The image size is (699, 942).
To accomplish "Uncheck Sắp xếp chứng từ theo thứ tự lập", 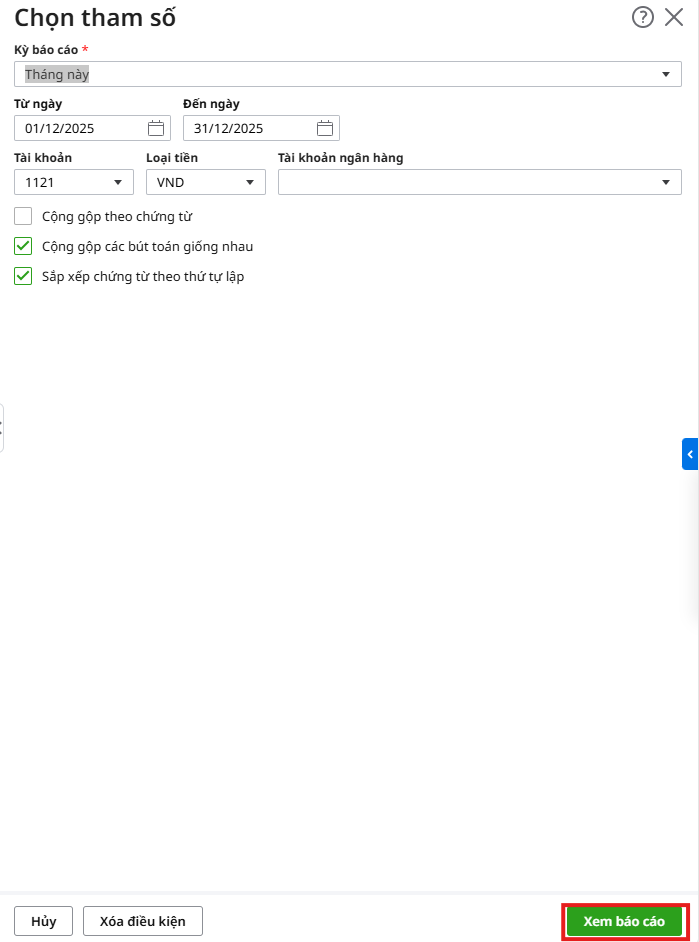I will click(x=24, y=276).
